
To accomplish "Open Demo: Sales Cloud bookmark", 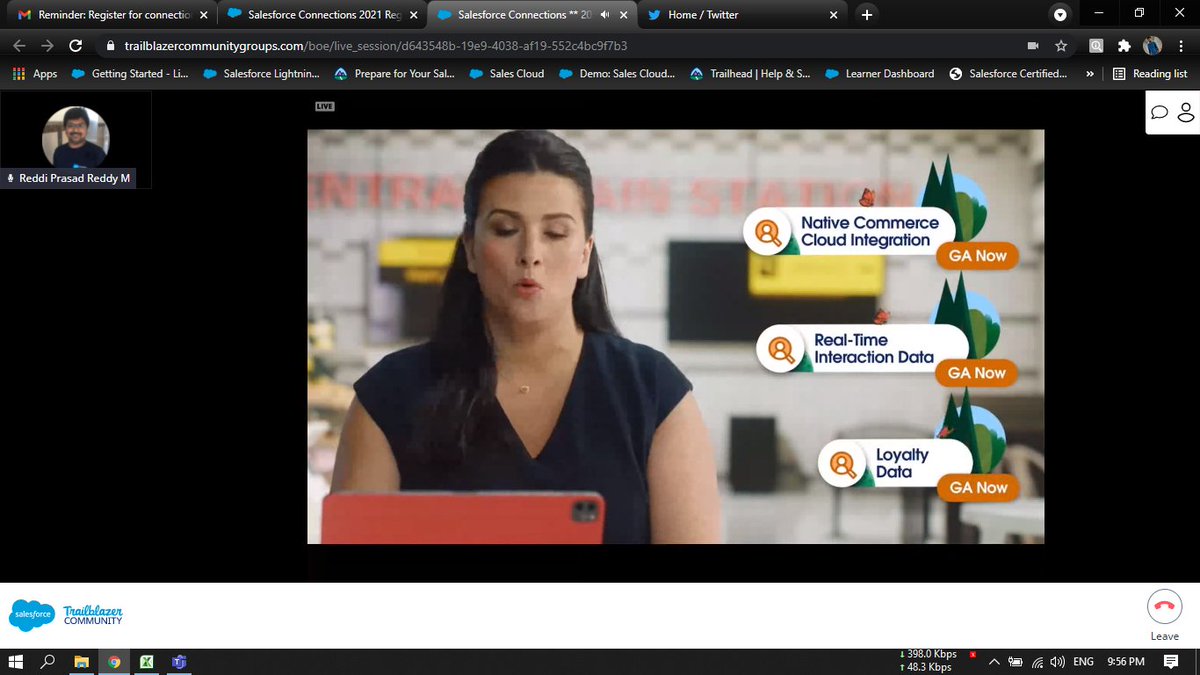I will [x=616, y=73].
